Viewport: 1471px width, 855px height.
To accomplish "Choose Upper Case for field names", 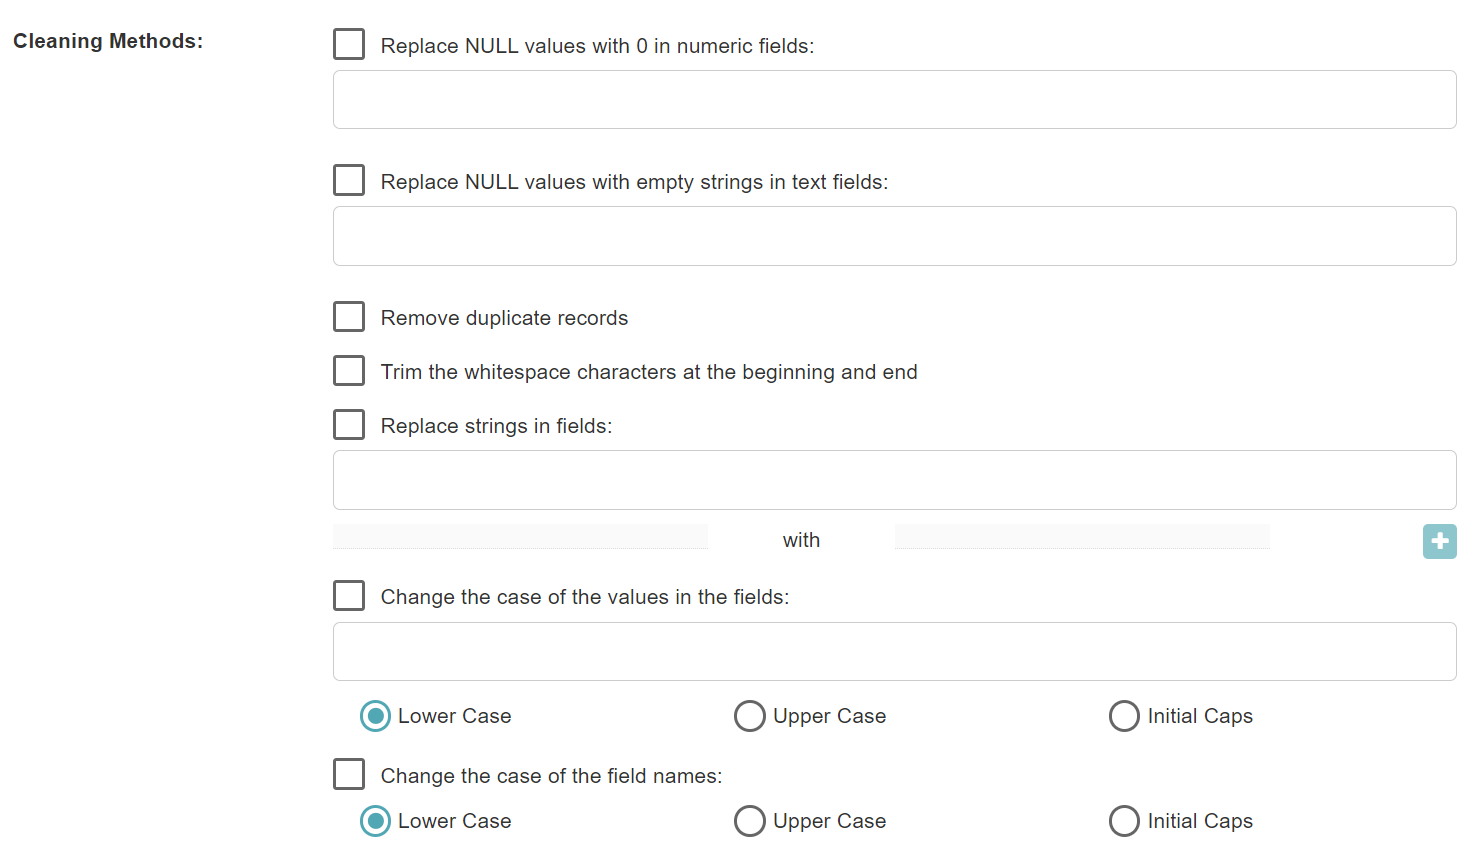I will click(750, 821).
